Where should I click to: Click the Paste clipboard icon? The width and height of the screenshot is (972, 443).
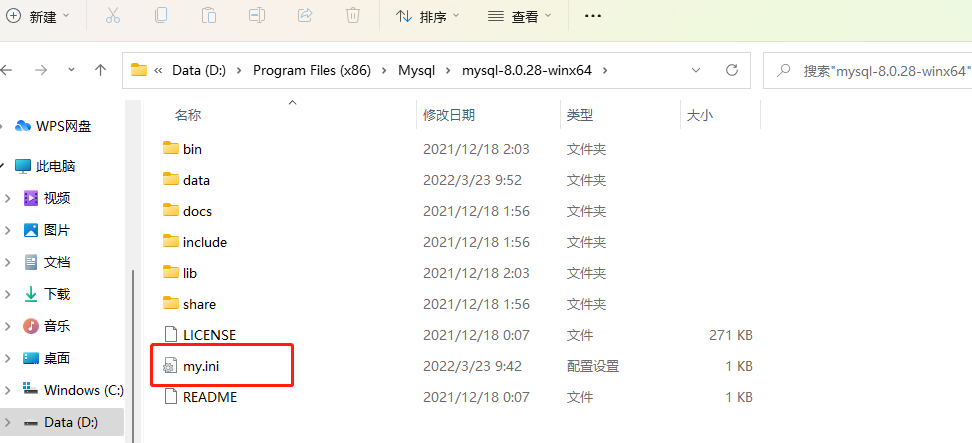pyautogui.click(x=209, y=15)
